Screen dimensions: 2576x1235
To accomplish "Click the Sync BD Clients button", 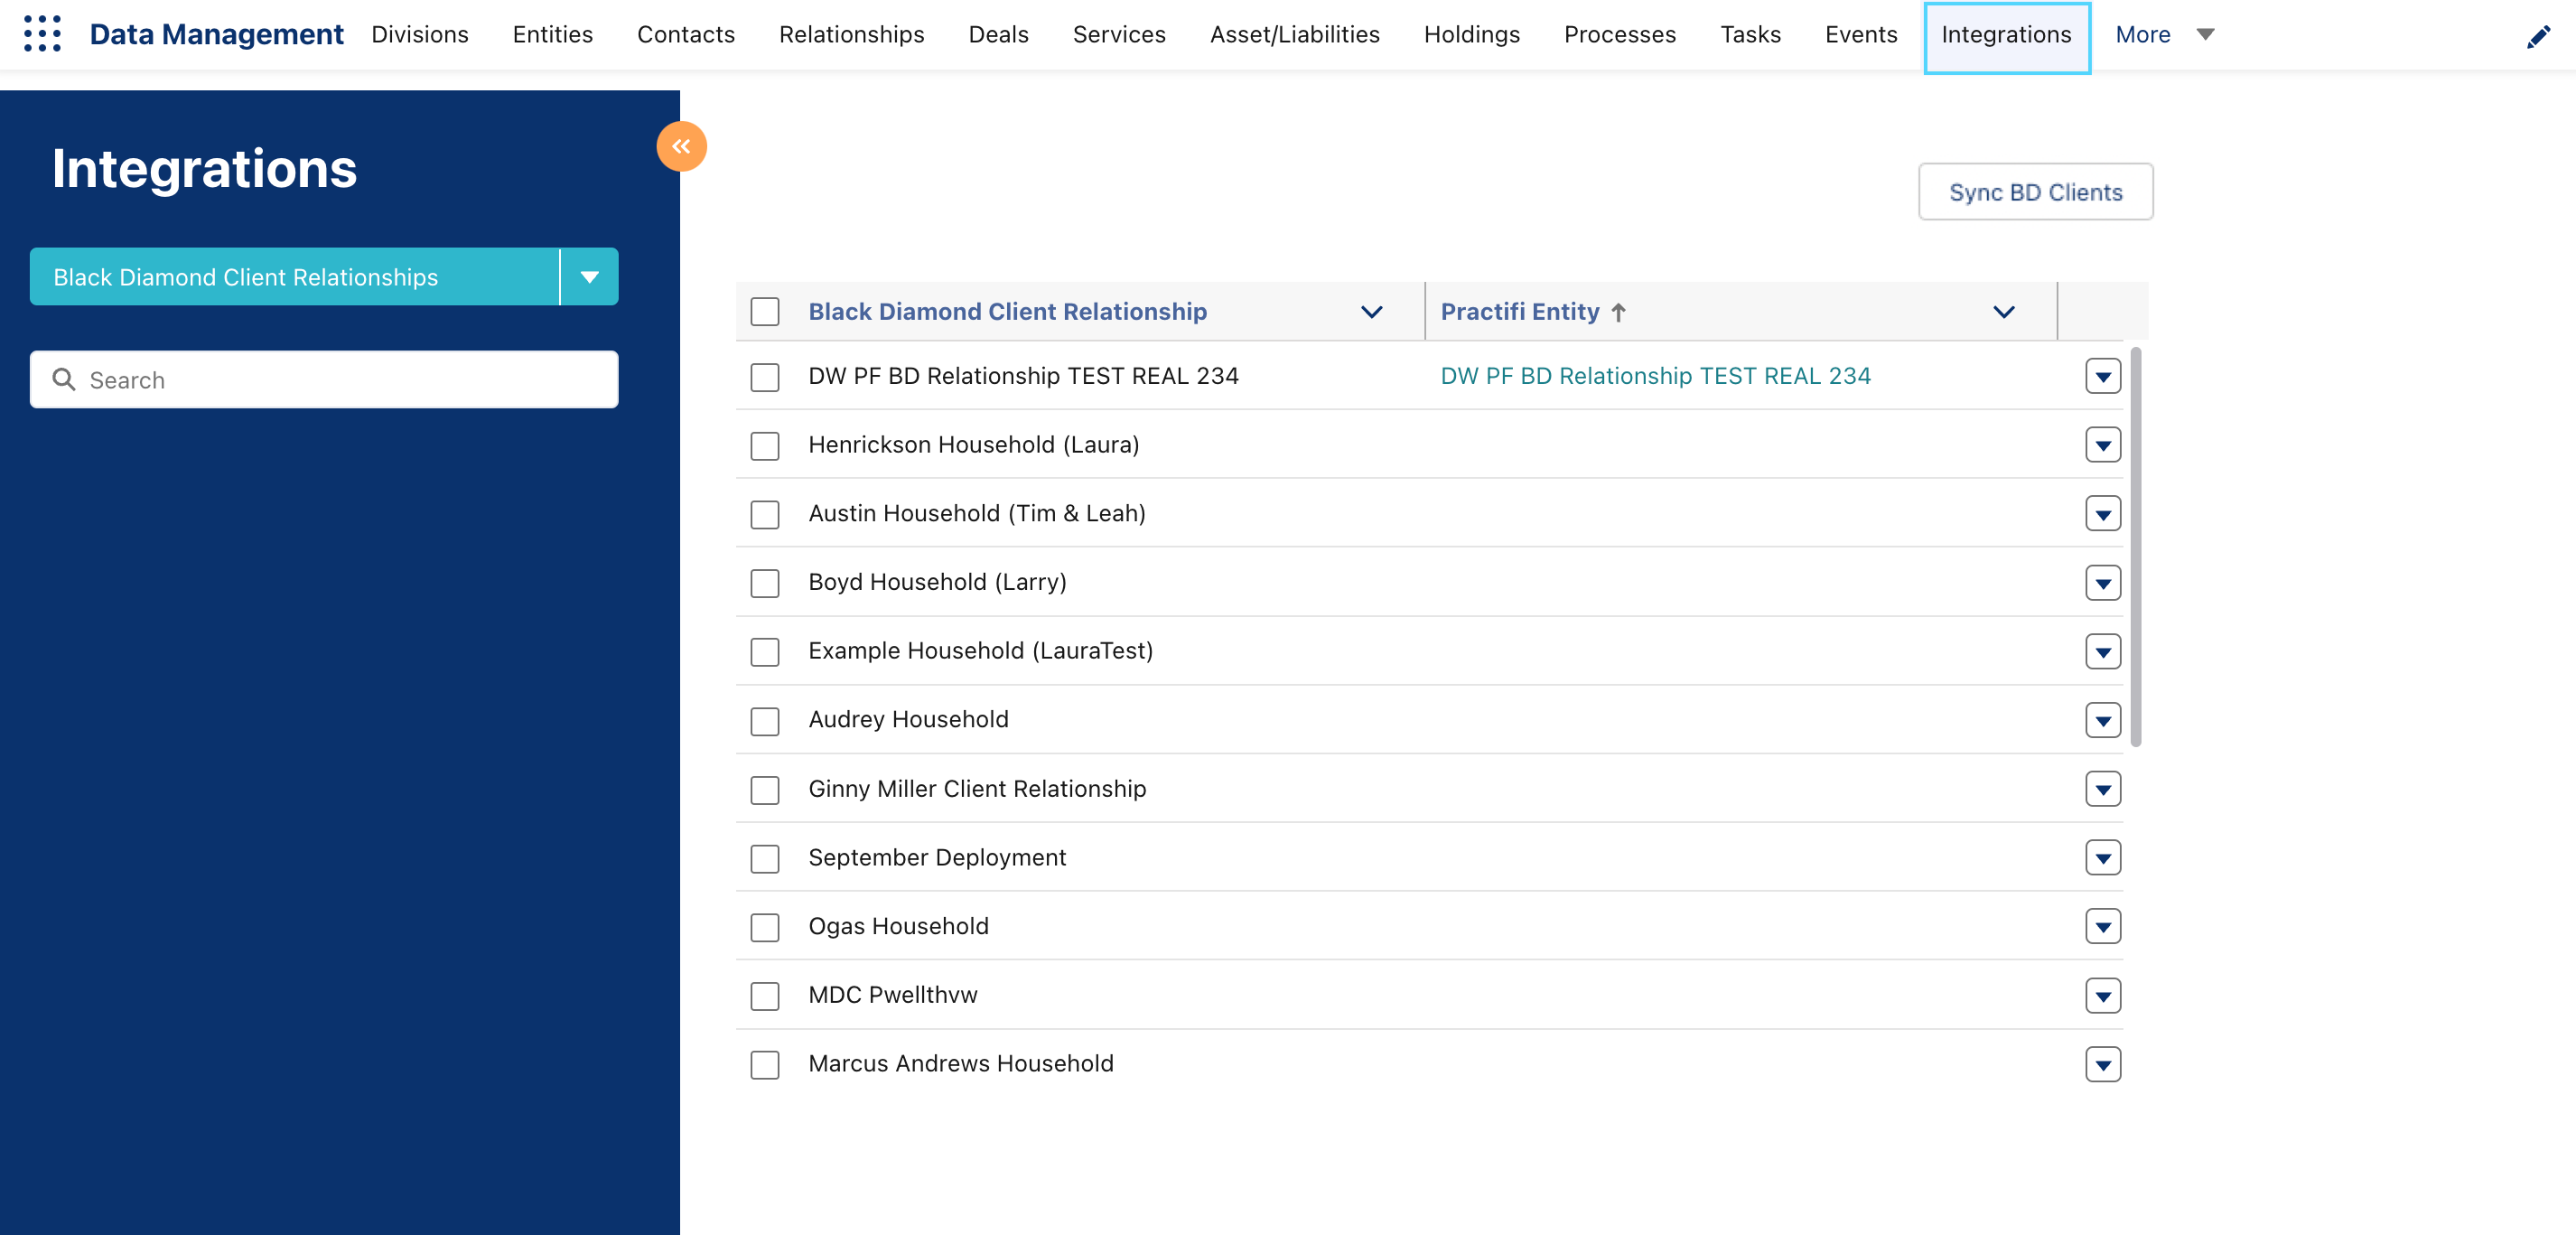I will click(2035, 192).
